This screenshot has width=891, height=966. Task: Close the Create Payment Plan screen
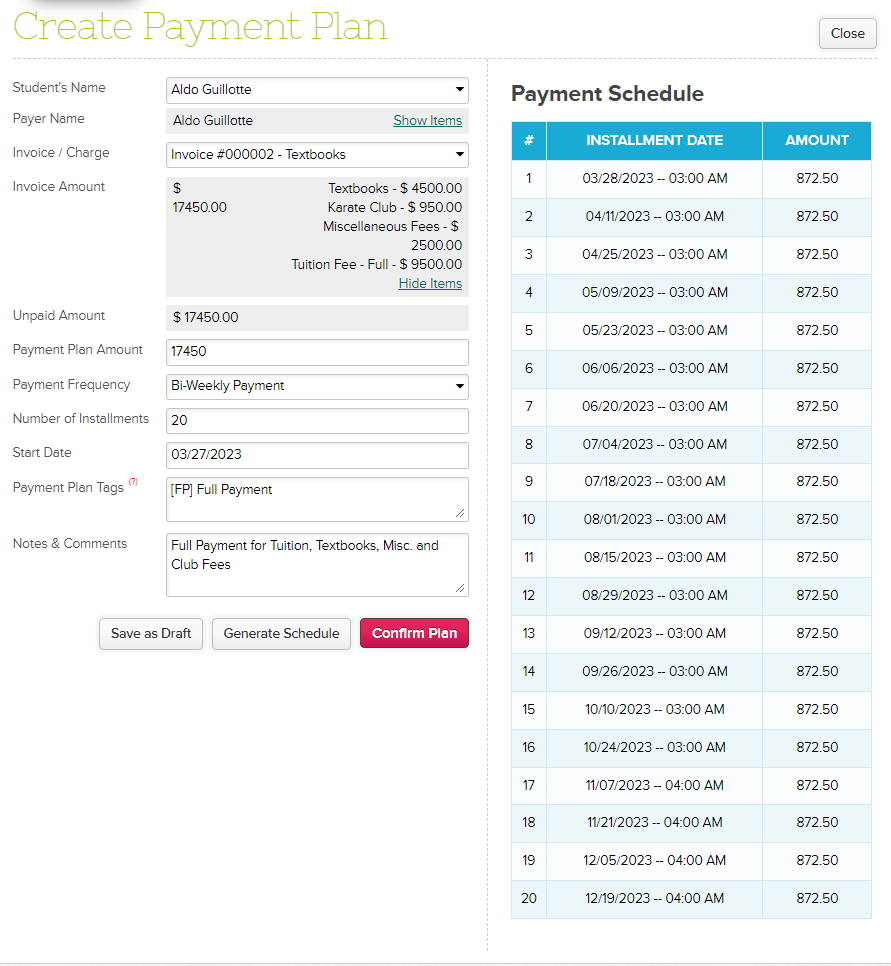(x=847, y=33)
